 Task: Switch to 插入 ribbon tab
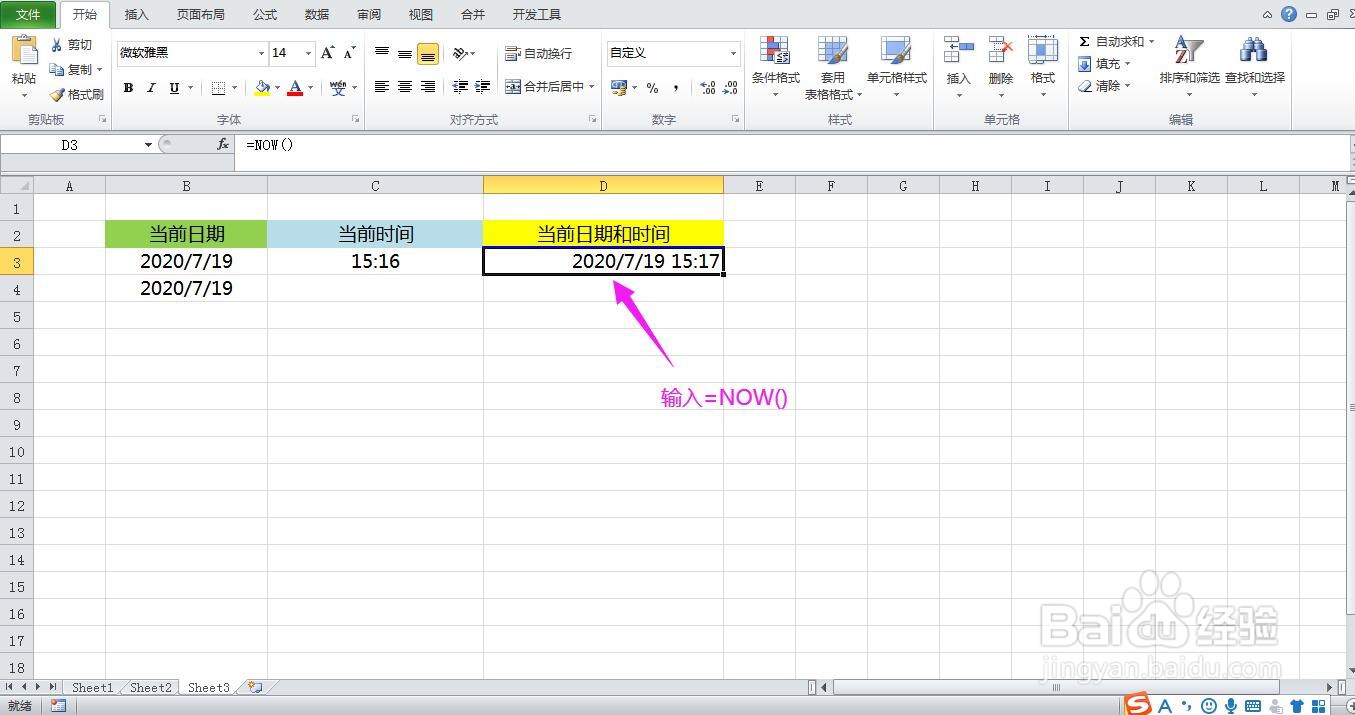click(x=136, y=15)
